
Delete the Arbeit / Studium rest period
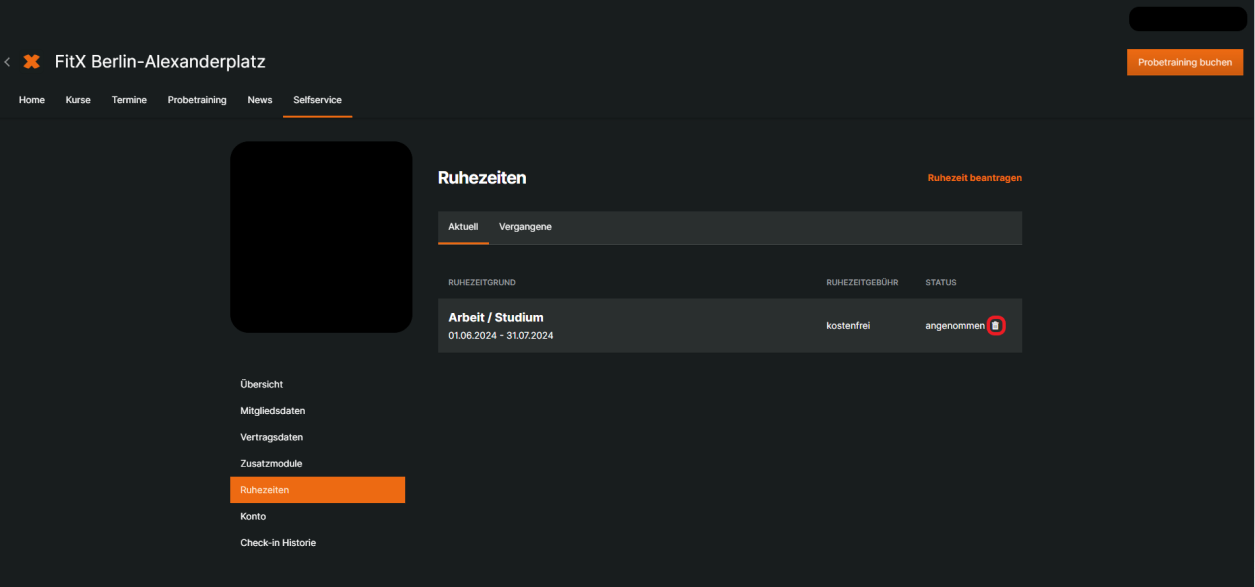(995, 325)
